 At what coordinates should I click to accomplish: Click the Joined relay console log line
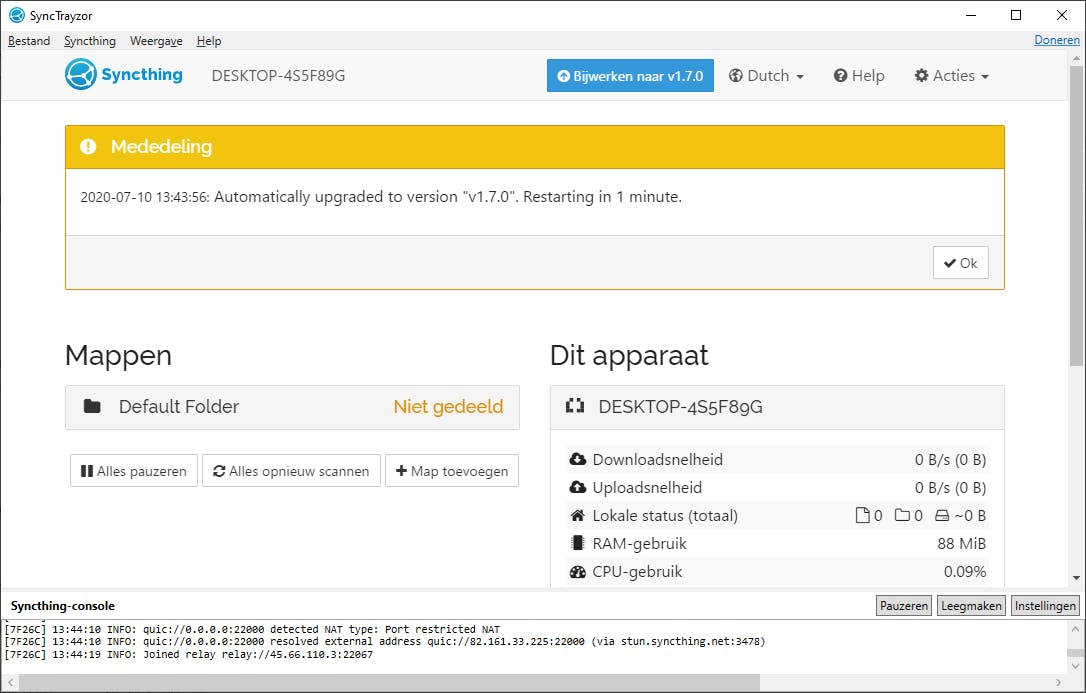188,654
